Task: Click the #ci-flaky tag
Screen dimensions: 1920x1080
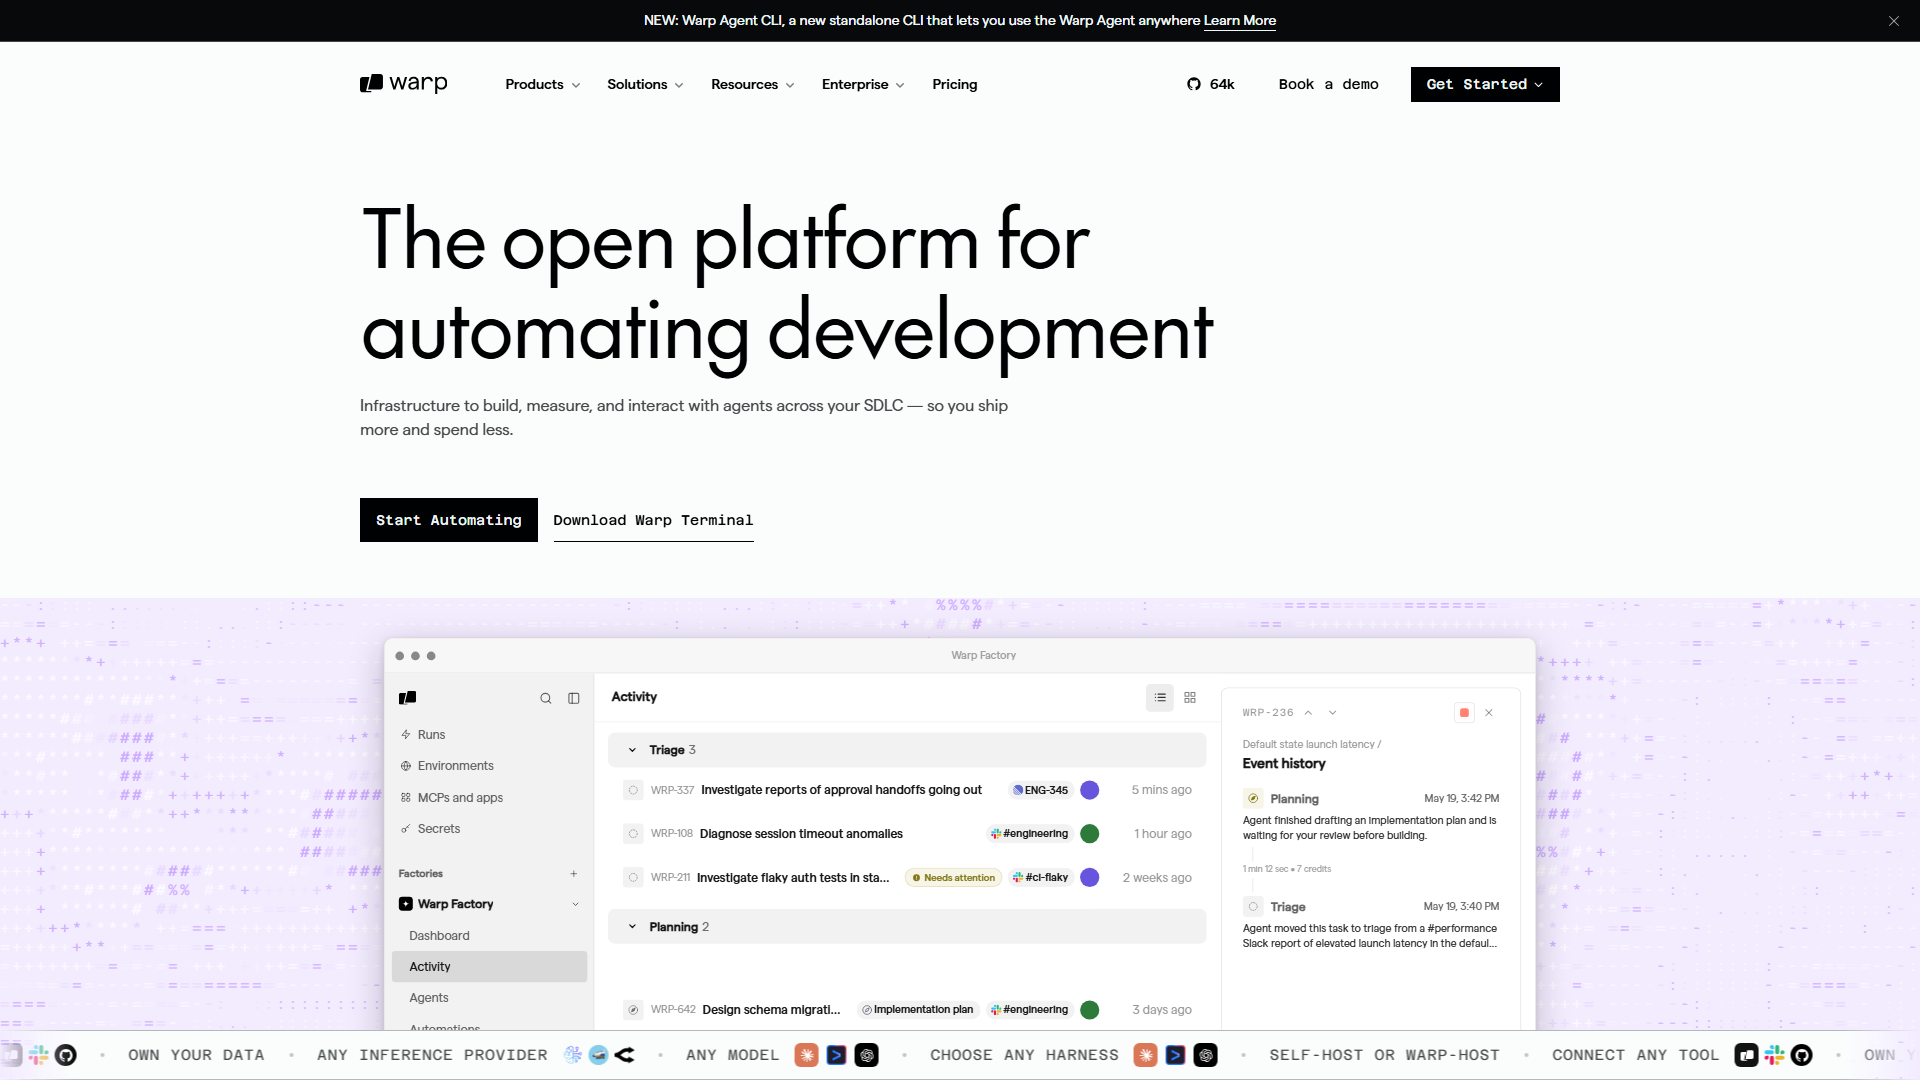Action: coord(1040,878)
